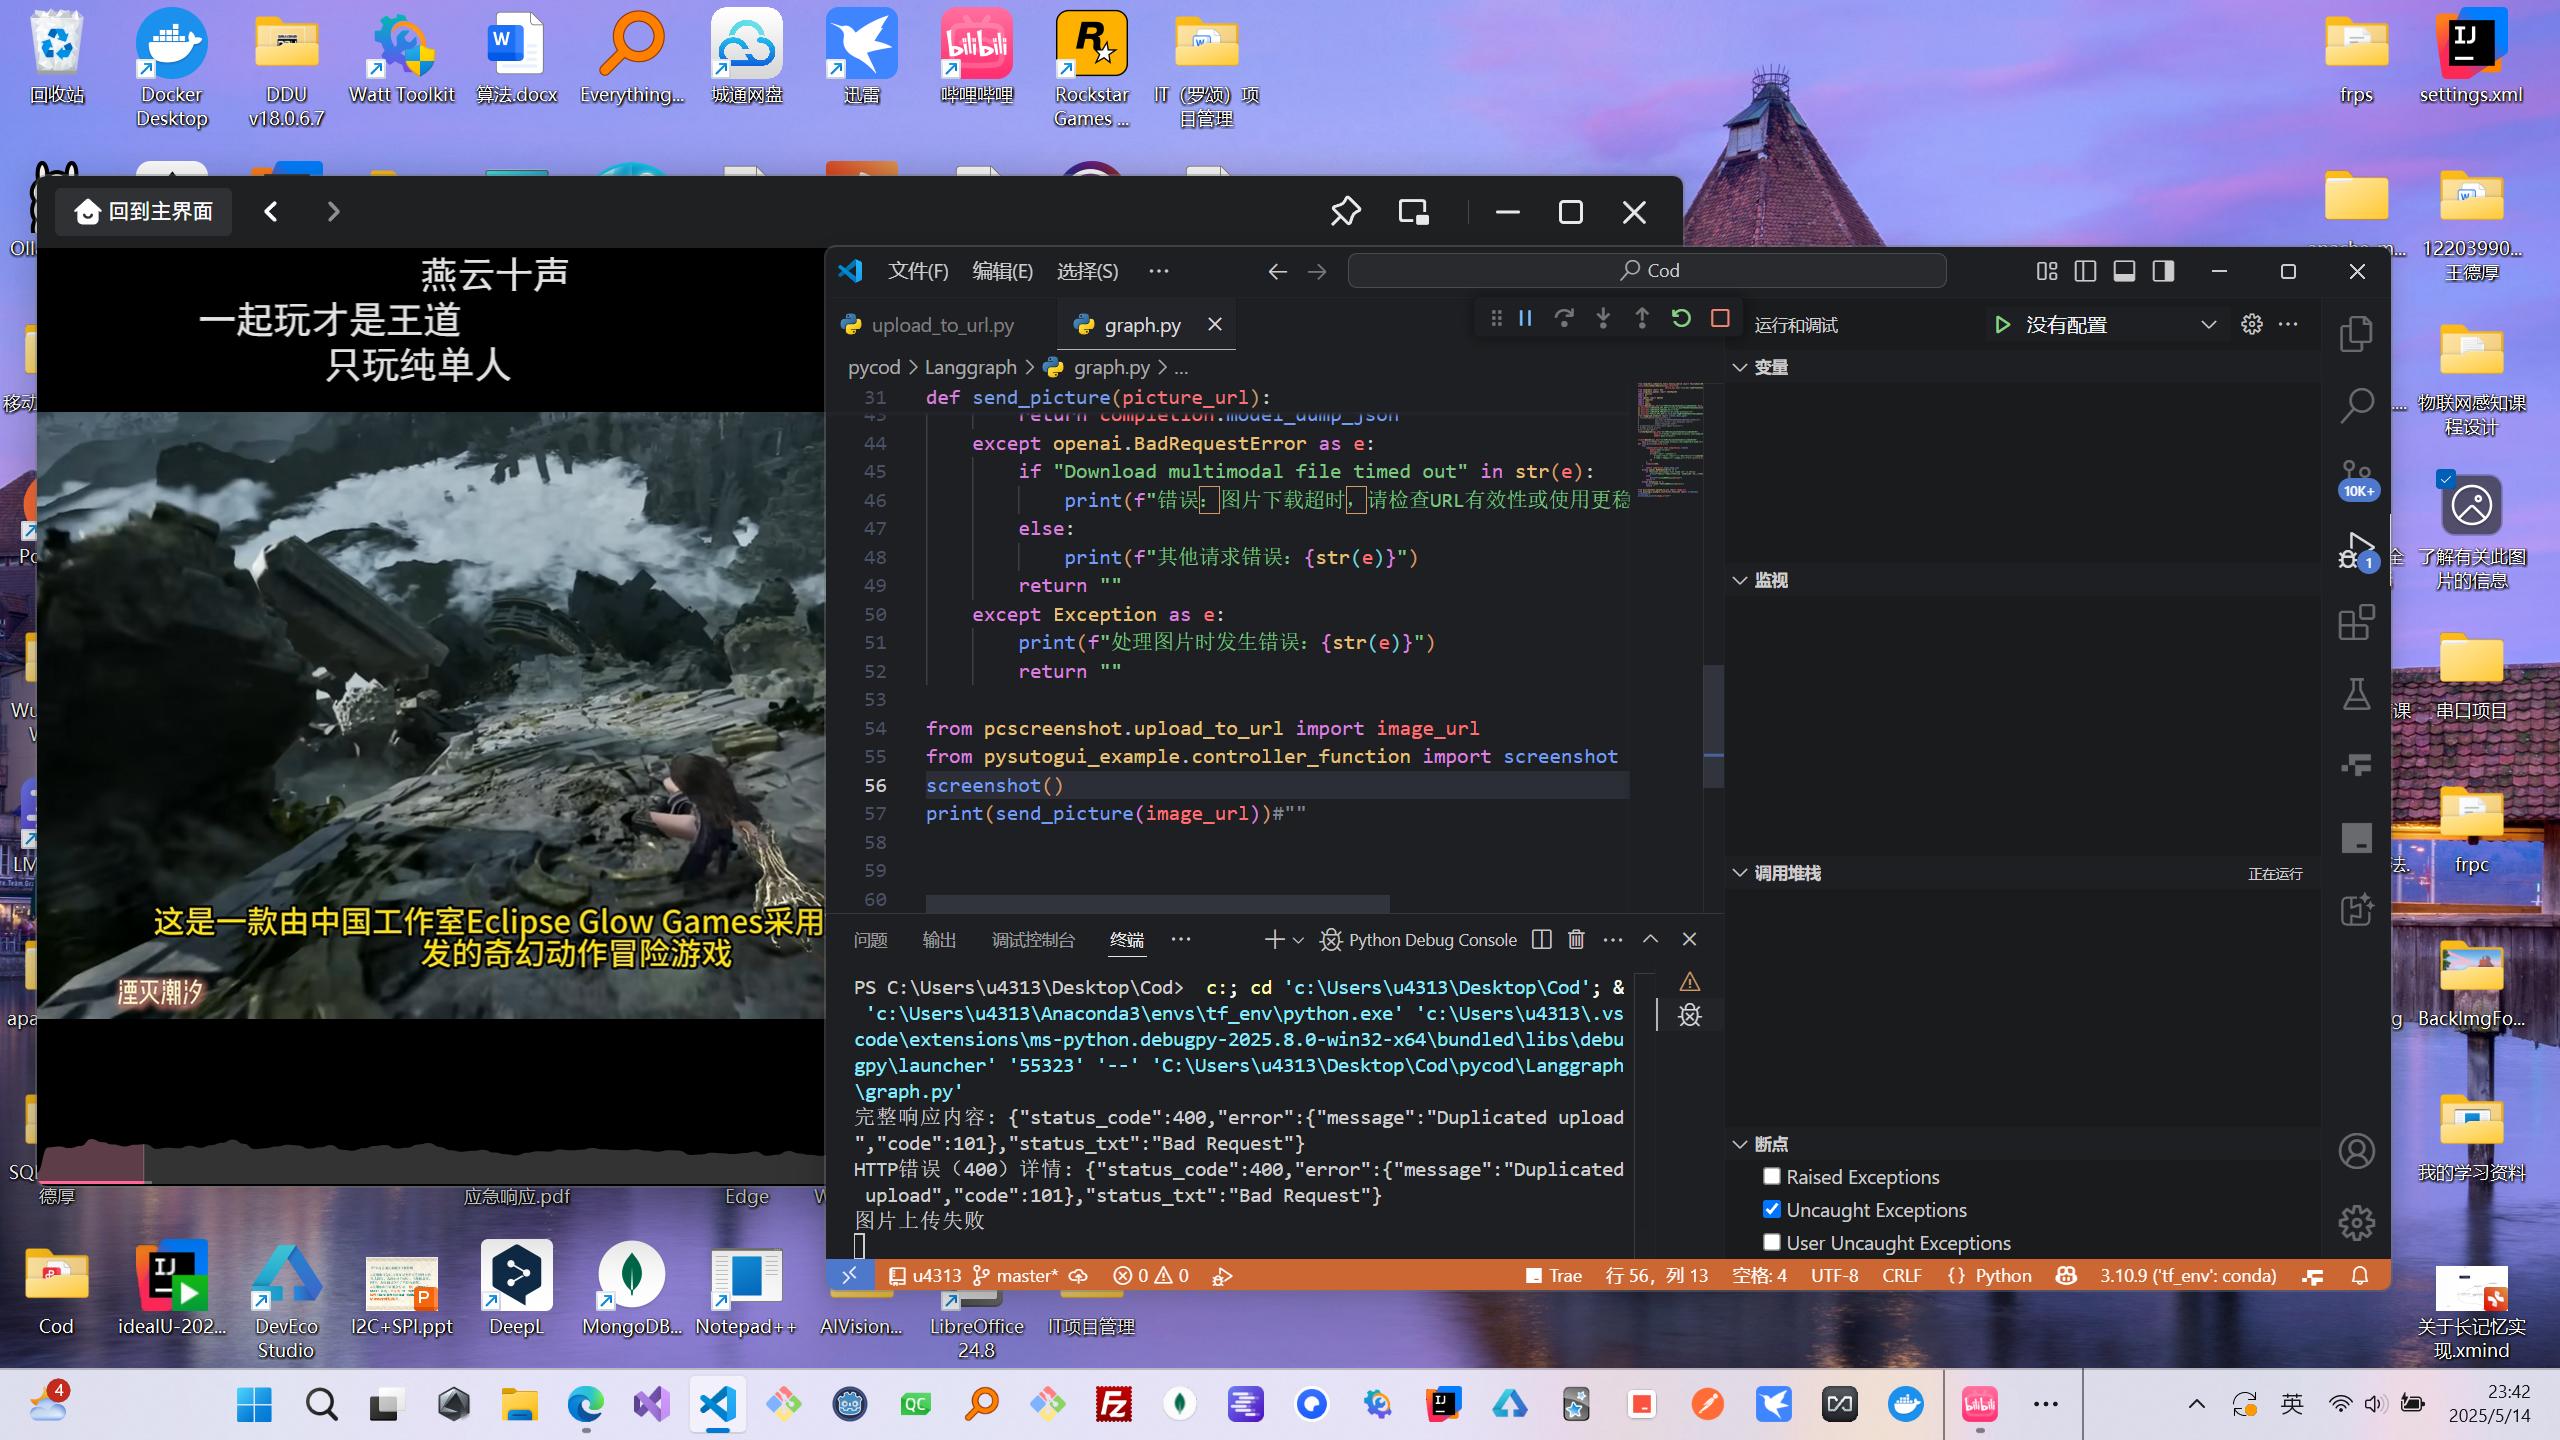This screenshot has width=2560, height=1440.
Task: Open the notifications bell in the status bar
Action: pos(2360,1275)
